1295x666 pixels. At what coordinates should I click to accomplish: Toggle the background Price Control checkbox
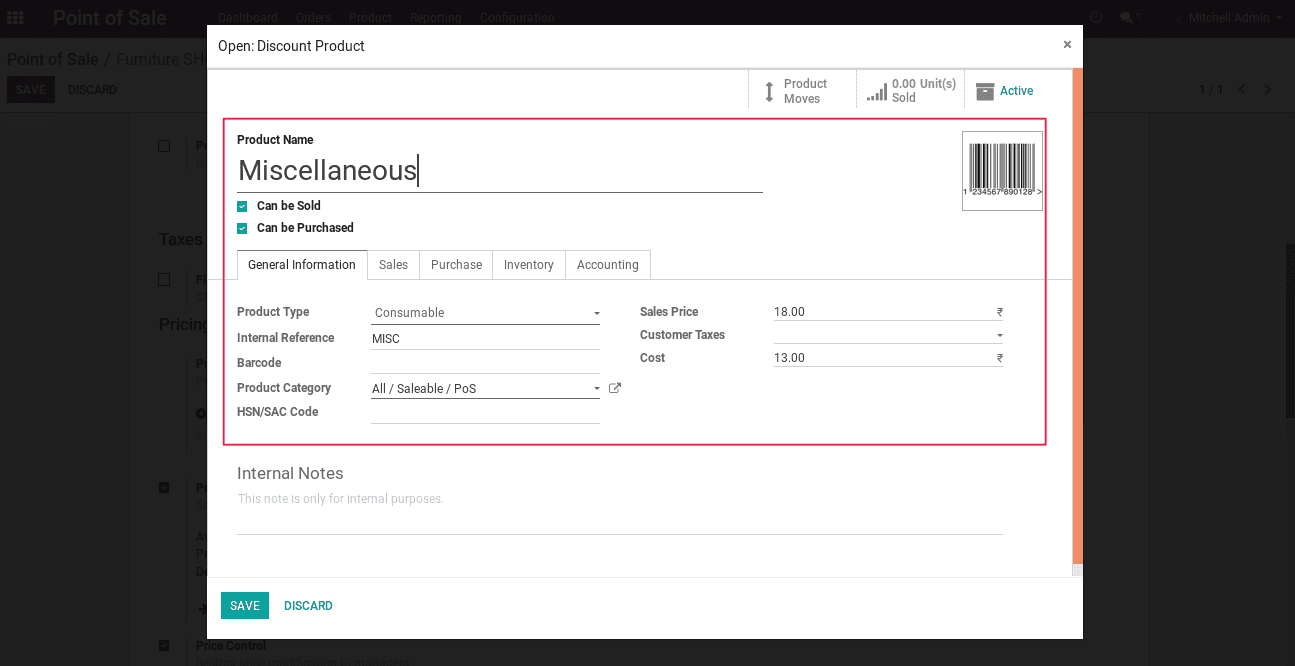164,646
